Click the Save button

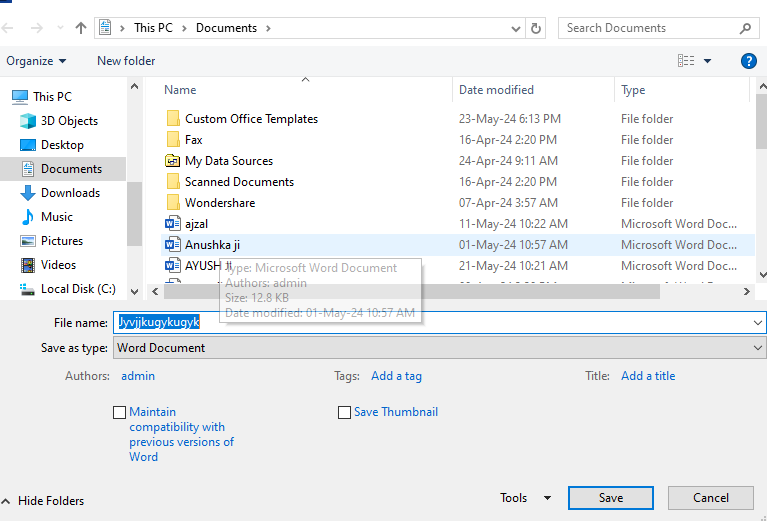(610, 498)
